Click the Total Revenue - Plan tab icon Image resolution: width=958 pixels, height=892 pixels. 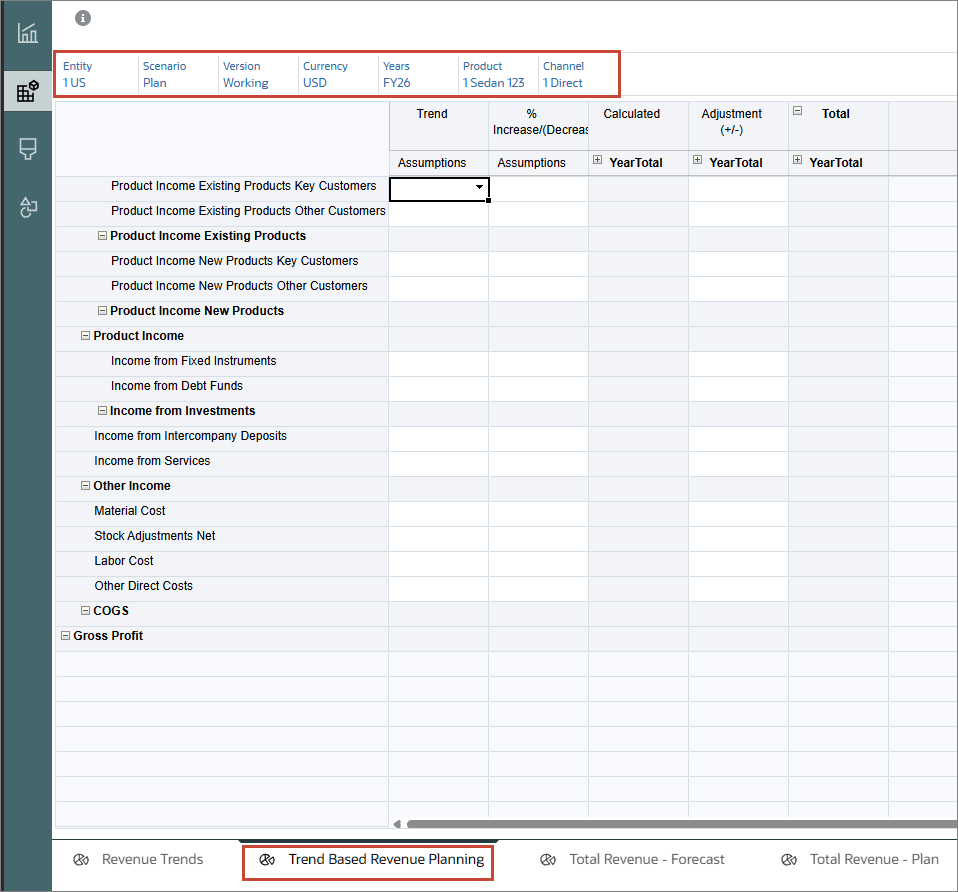click(789, 860)
